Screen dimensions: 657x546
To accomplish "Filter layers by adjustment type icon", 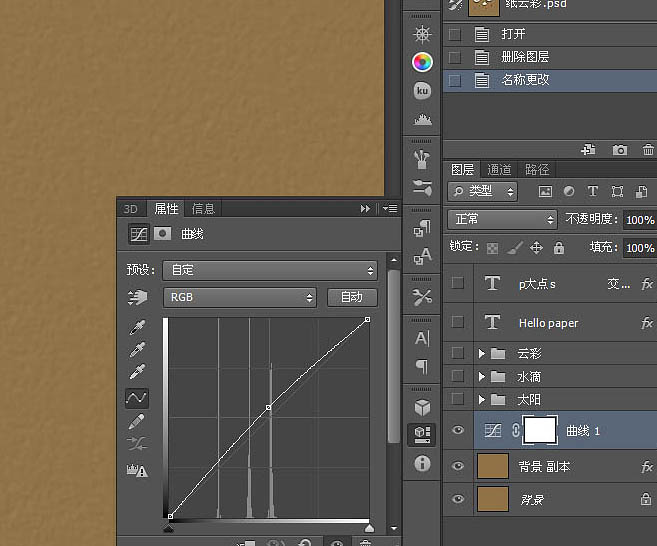I will click(569, 191).
